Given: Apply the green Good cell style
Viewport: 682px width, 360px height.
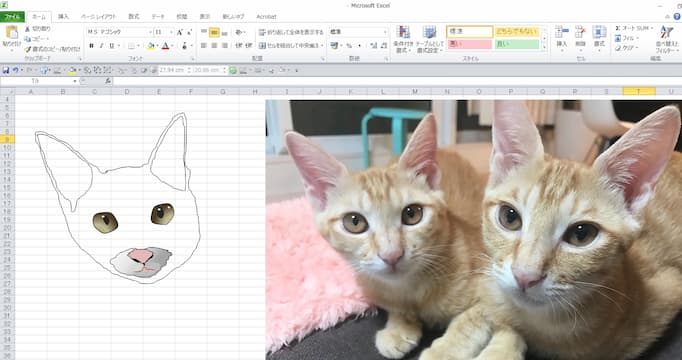Looking at the screenshot, I should pos(517,44).
